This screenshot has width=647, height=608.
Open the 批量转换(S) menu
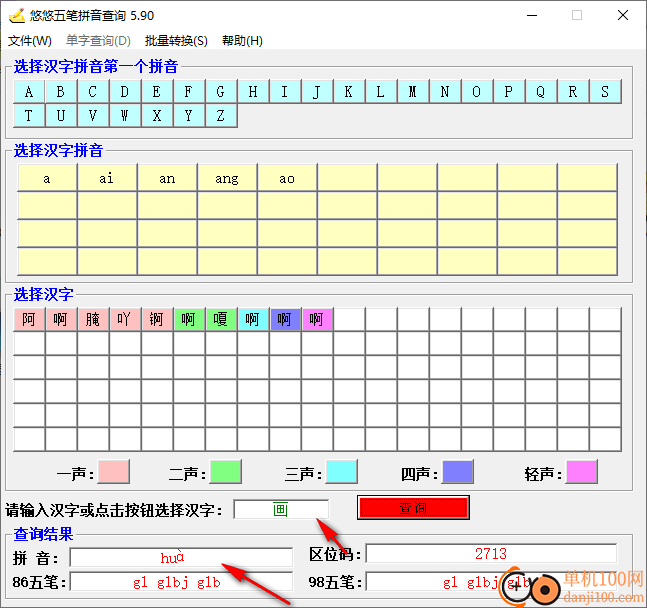click(x=176, y=41)
